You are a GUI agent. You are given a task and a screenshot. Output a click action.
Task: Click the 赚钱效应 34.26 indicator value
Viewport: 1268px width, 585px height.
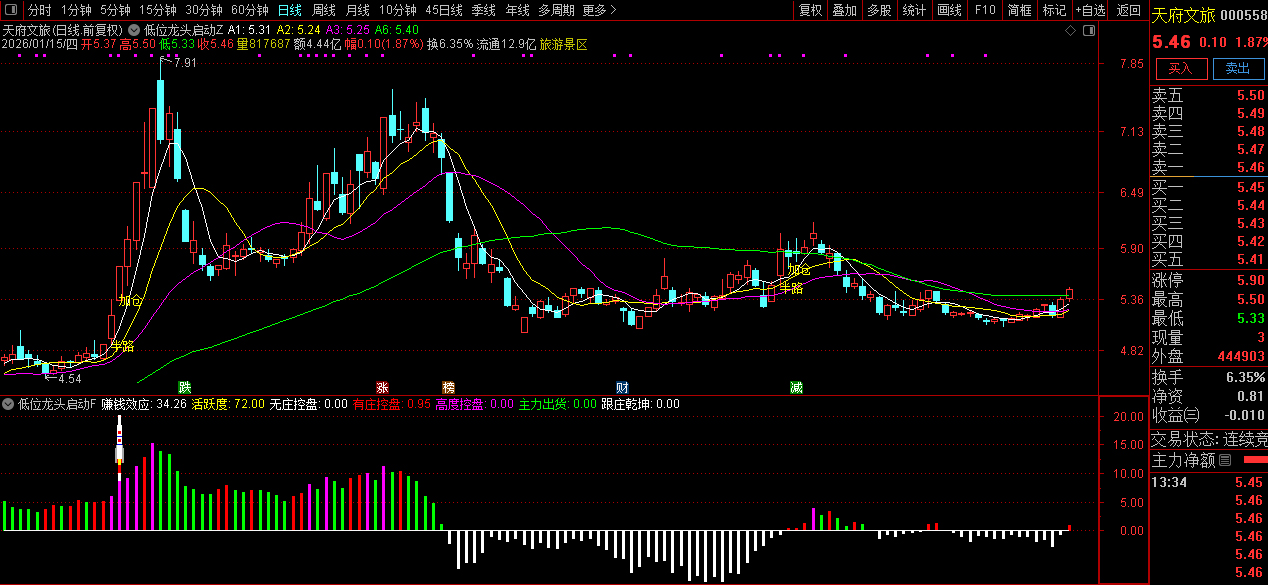143,404
